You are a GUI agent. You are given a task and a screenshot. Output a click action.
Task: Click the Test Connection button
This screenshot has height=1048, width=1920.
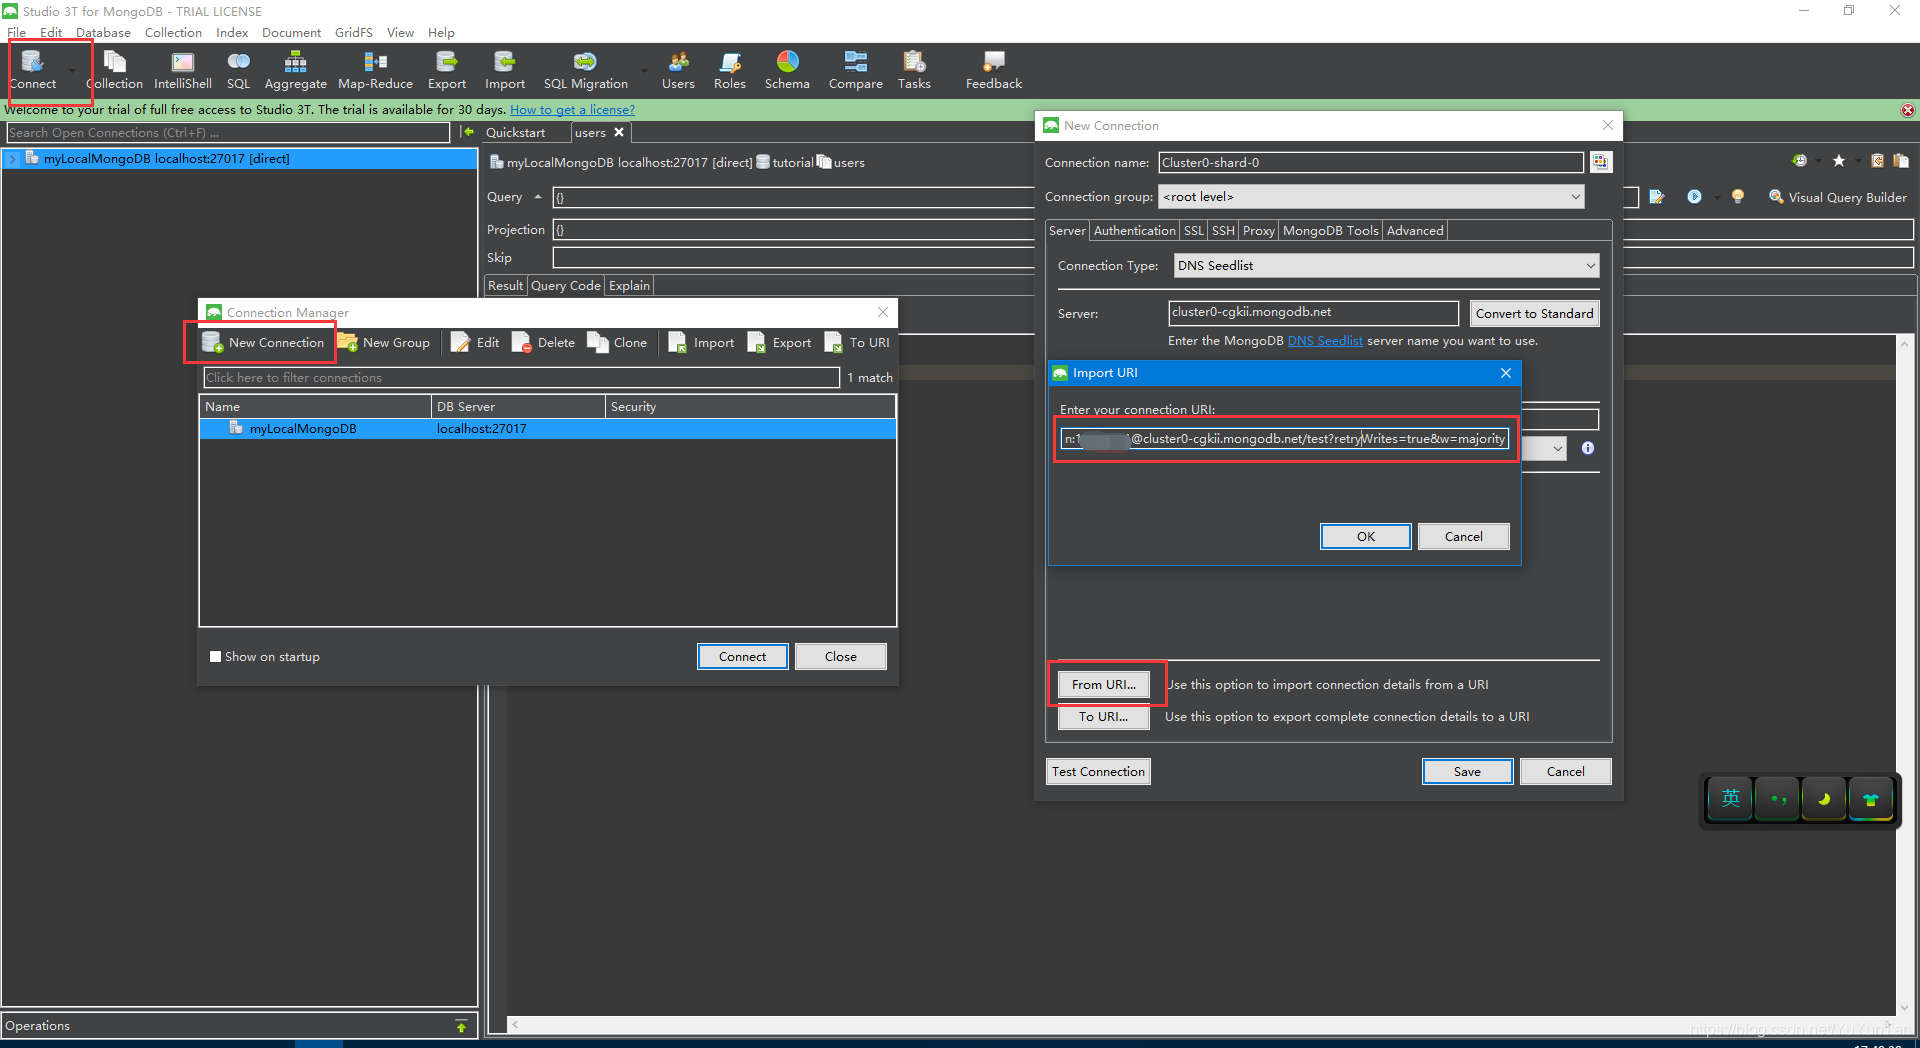pos(1098,771)
